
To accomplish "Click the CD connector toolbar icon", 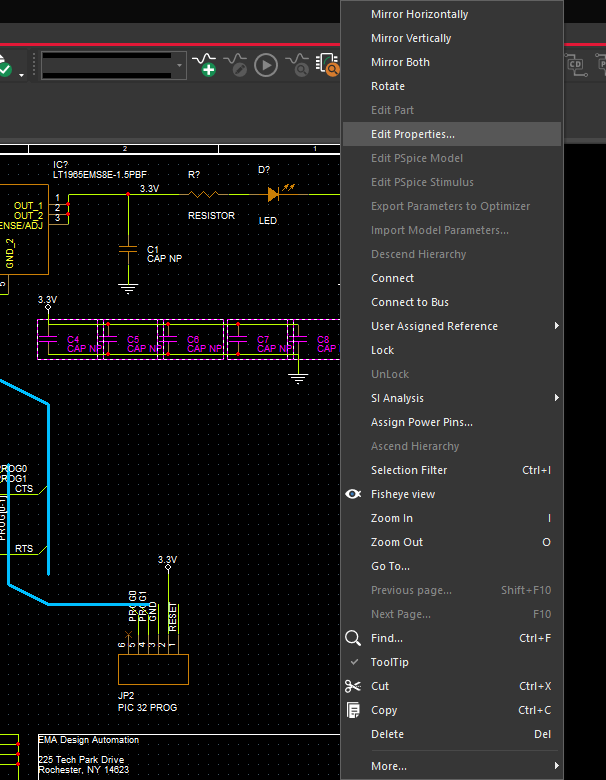I will 577,65.
